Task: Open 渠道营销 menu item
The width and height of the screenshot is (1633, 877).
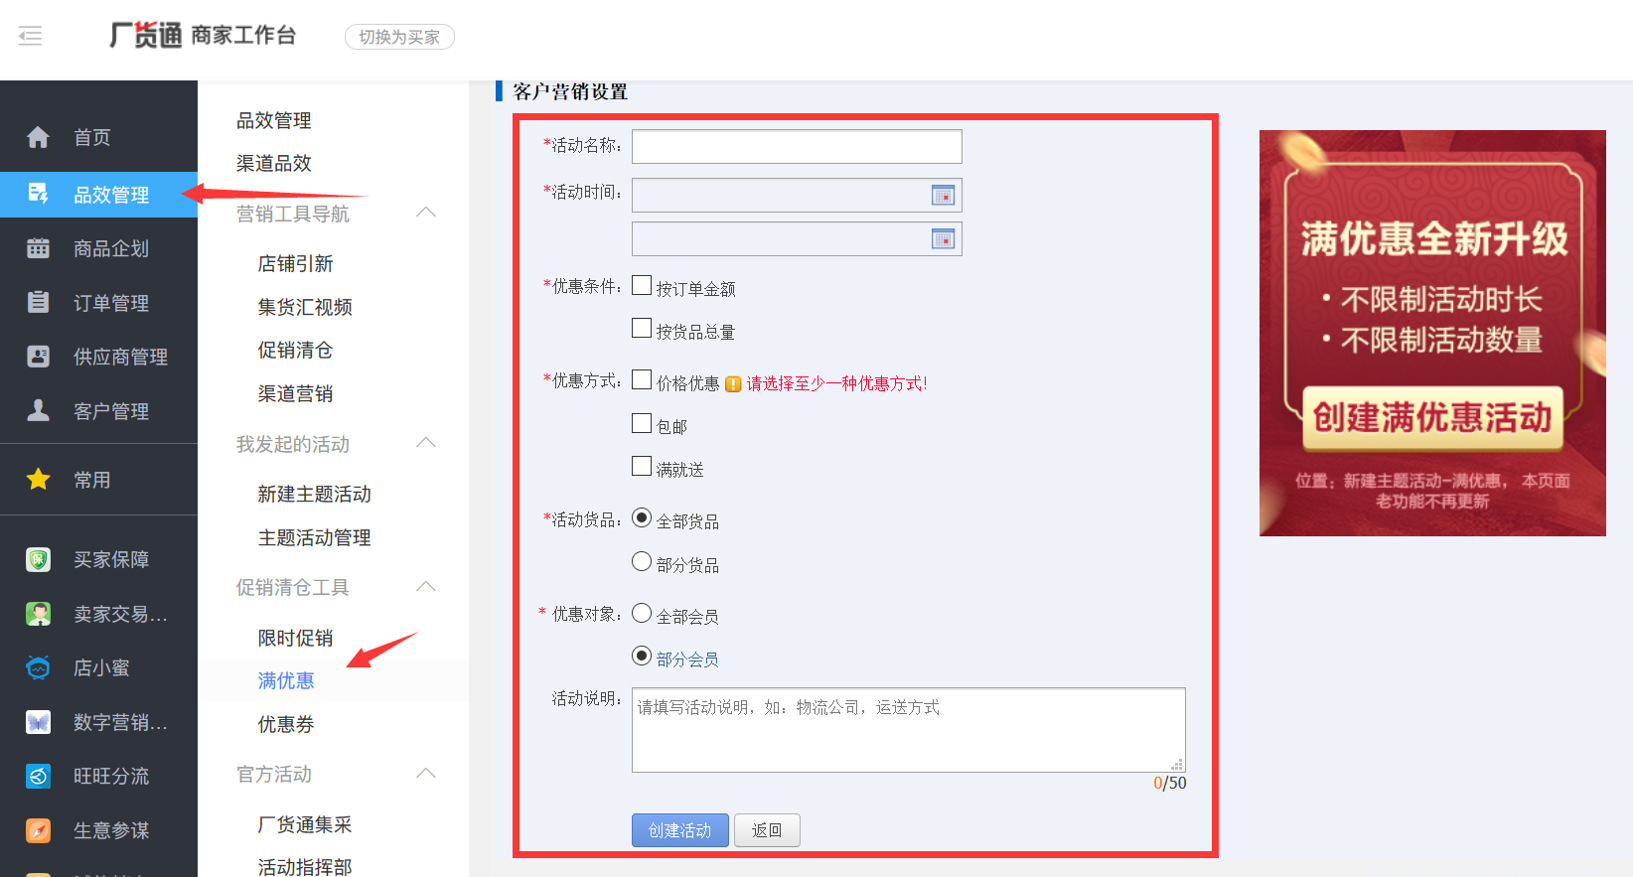Action: (296, 393)
